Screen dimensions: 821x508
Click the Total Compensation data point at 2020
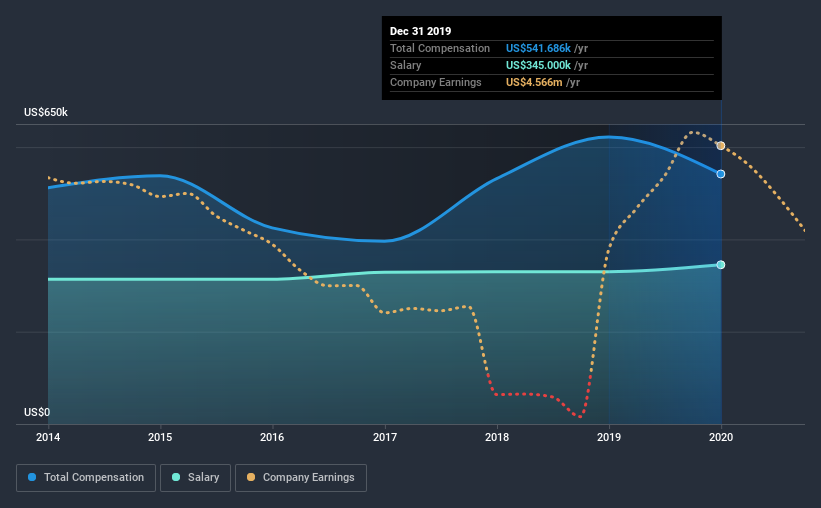tap(721, 174)
